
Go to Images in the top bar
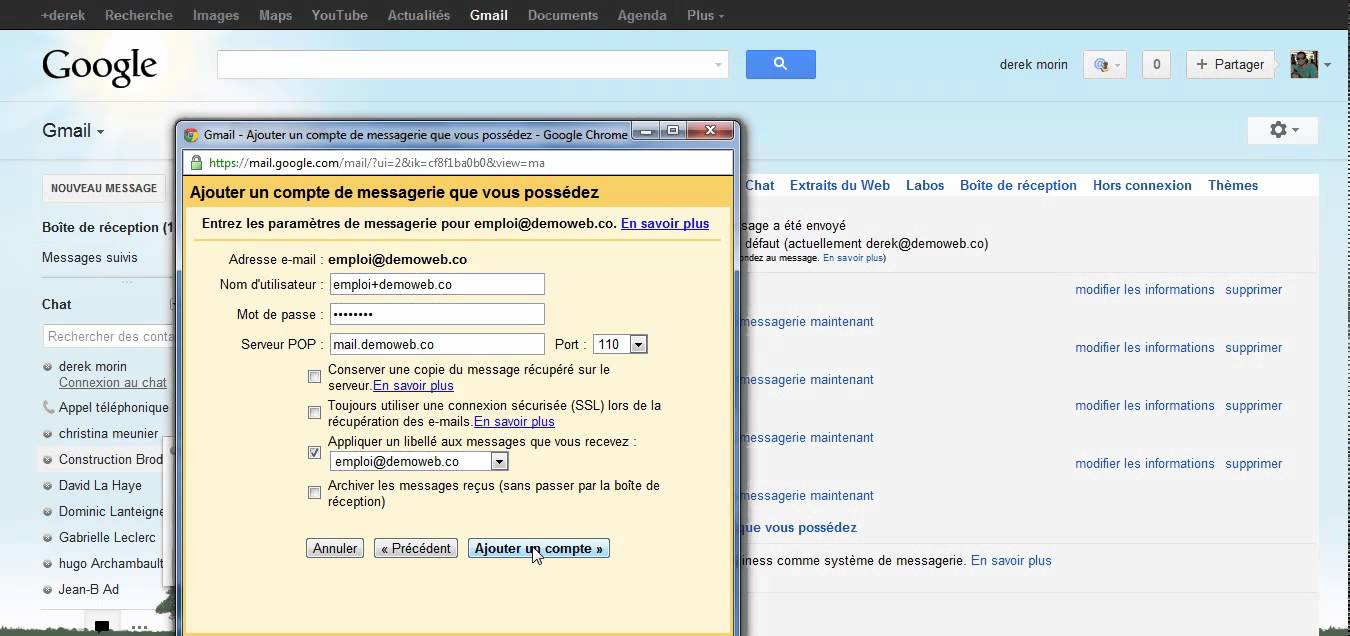[216, 15]
